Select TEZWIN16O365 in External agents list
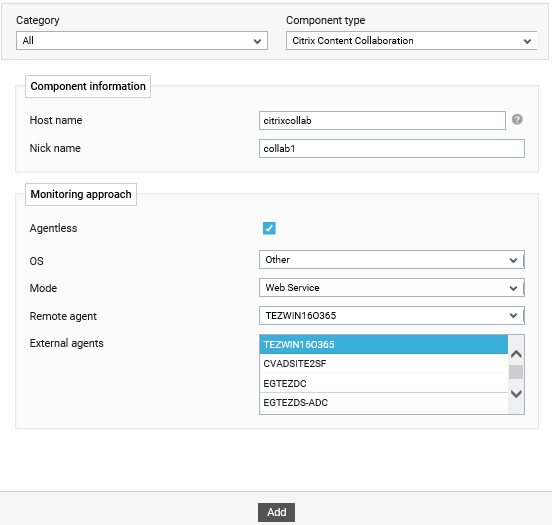The height and width of the screenshot is (525, 552). coord(384,344)
